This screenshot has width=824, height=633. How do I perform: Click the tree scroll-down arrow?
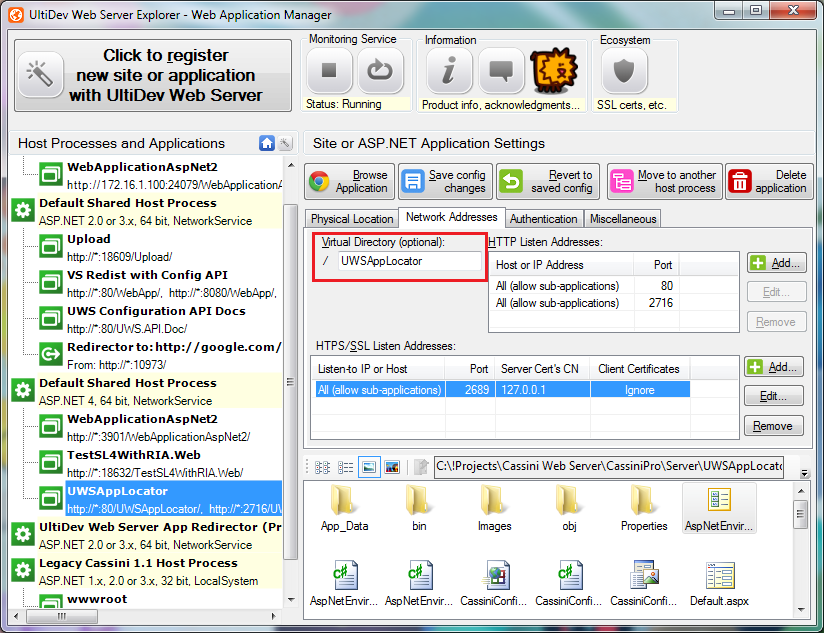(291, 600)
